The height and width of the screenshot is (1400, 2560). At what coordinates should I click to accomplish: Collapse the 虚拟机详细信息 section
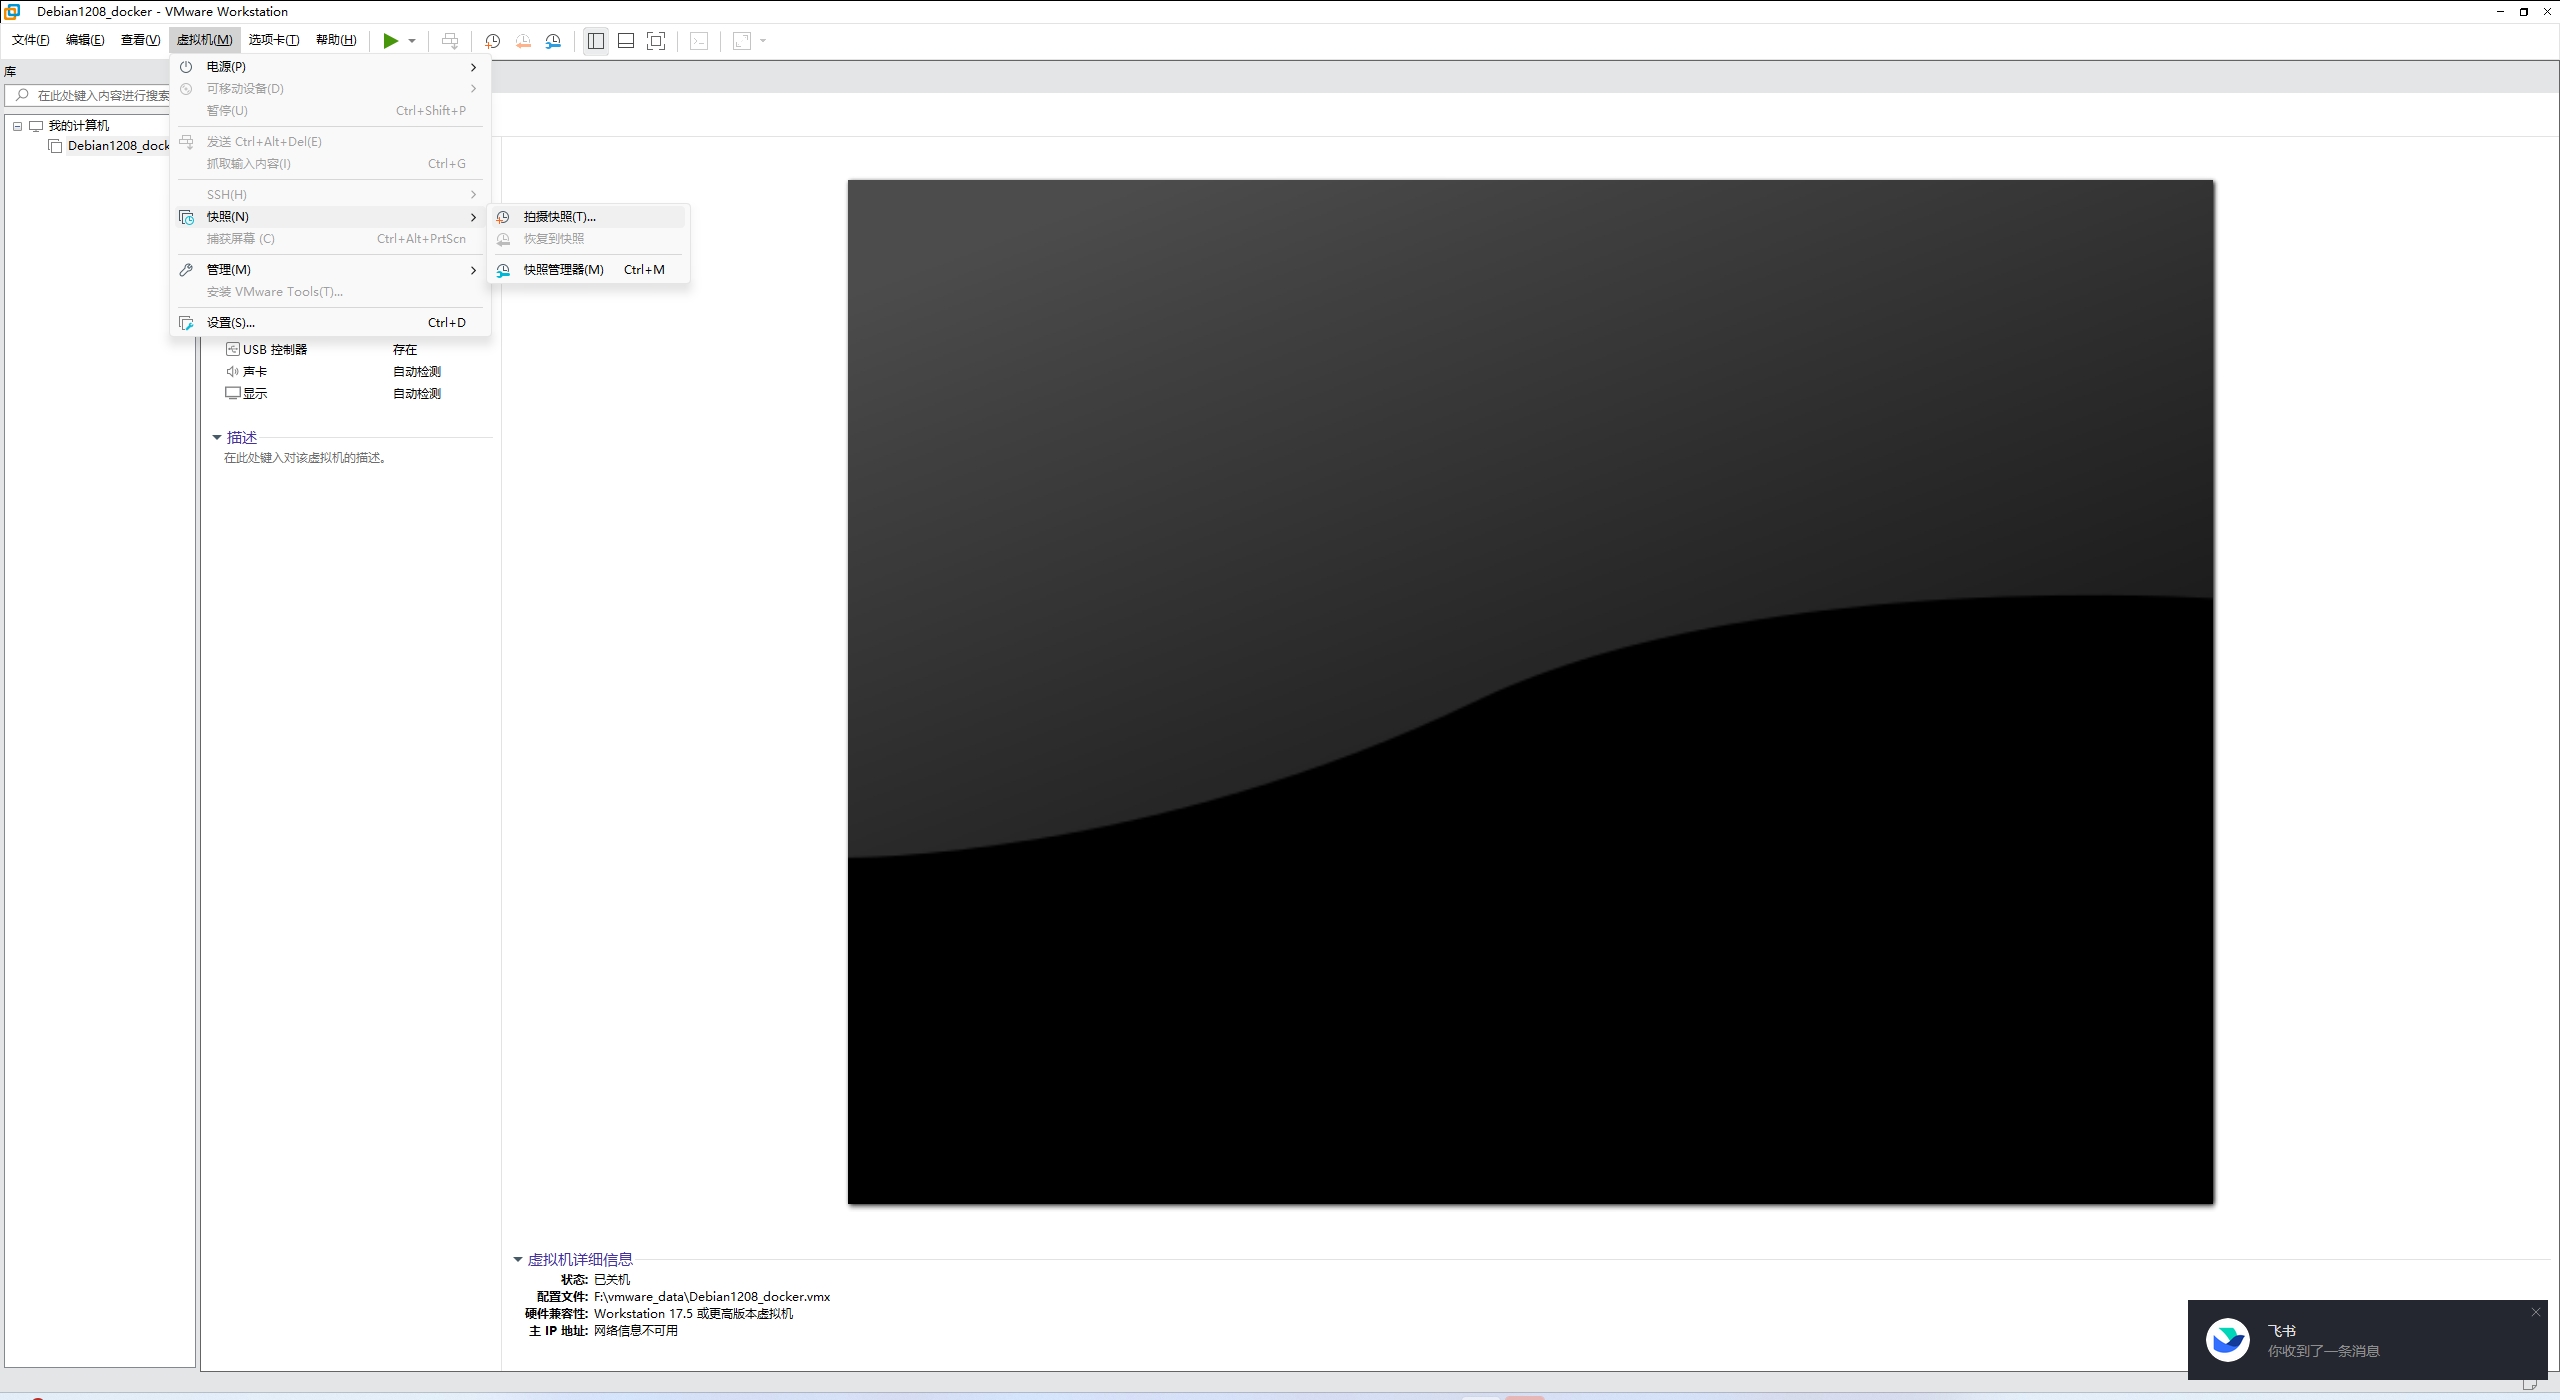518,1260
